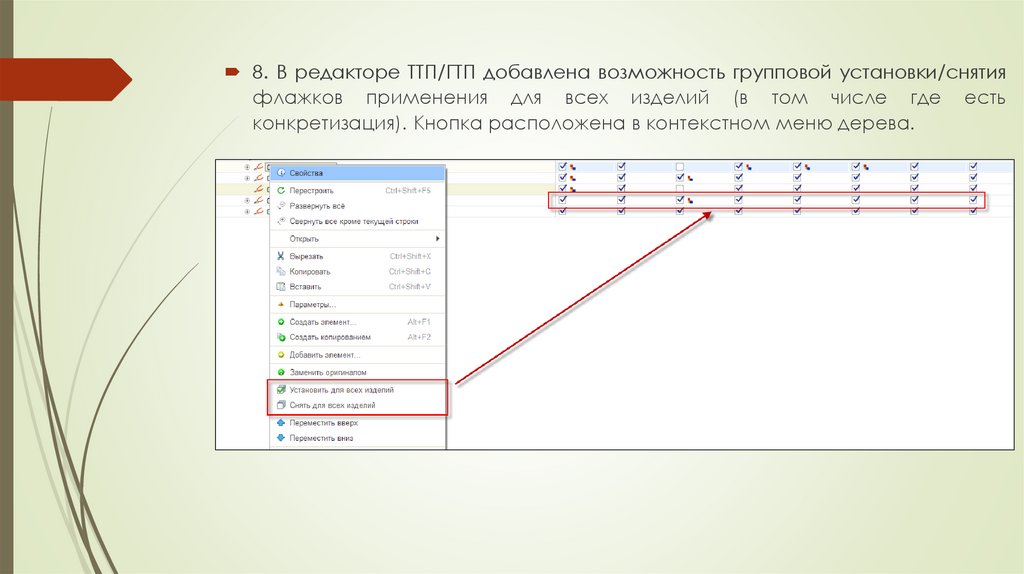Expand the second tree row
This screenshot has height=574, width=1024.
[247, 178]
